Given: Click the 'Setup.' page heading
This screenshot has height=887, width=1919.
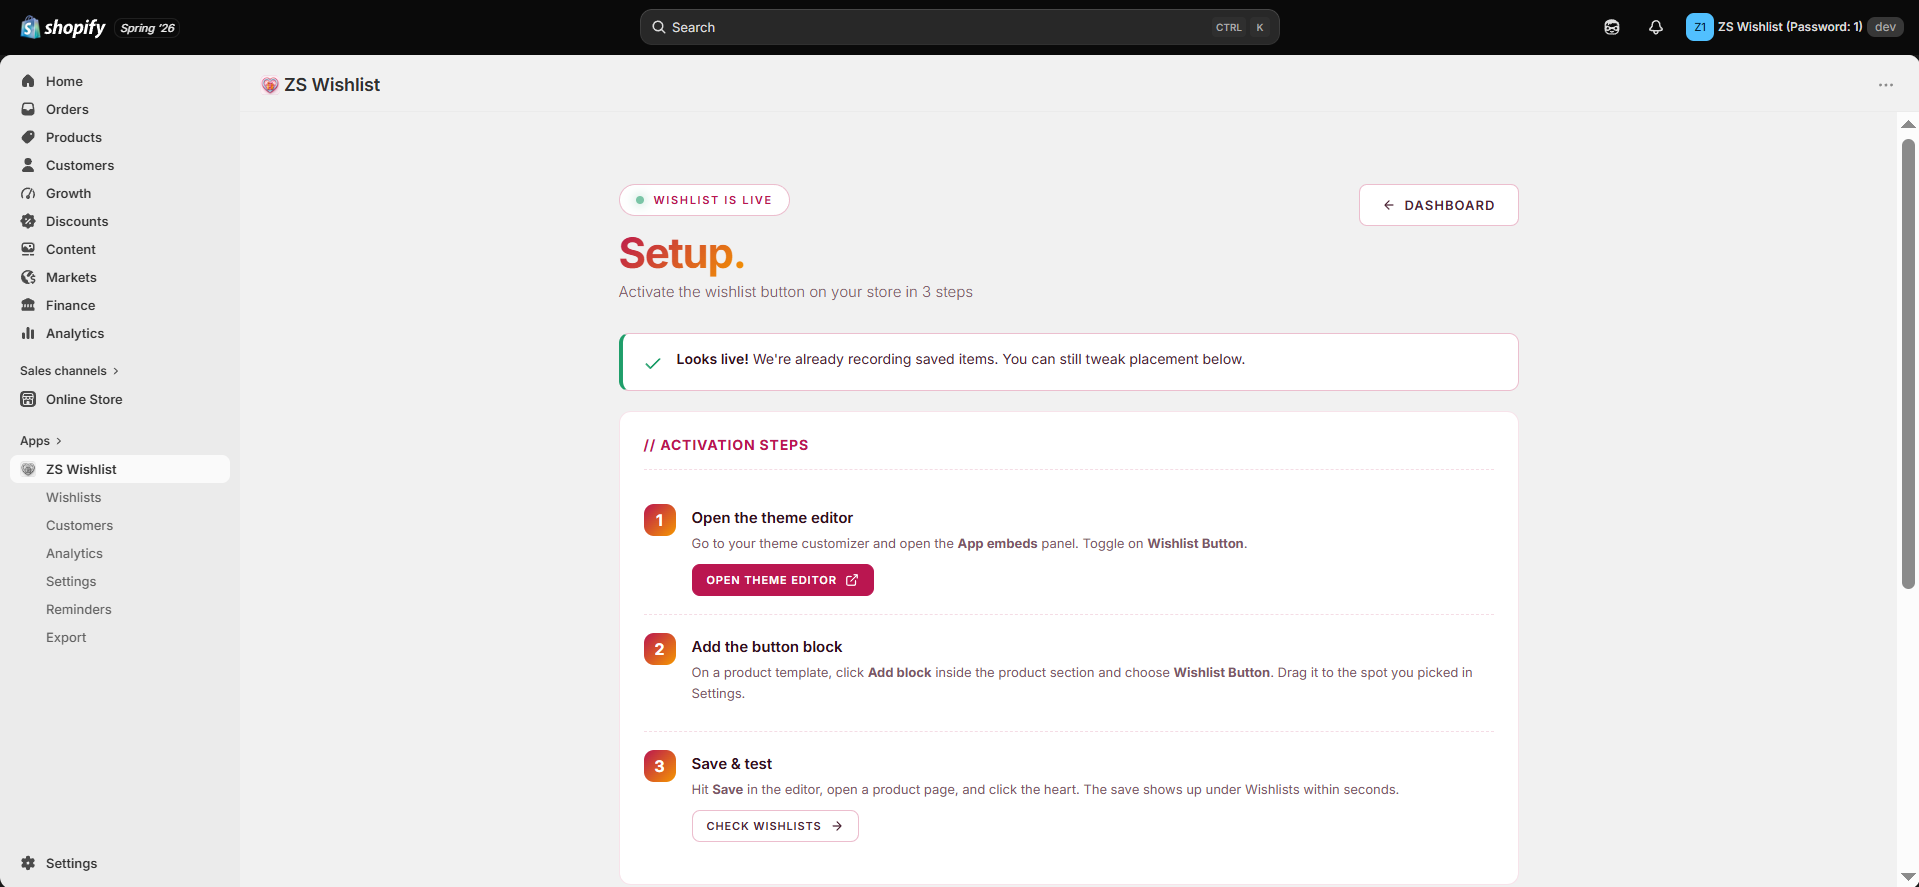Looking at the screenshot, I should click(682, 254).
